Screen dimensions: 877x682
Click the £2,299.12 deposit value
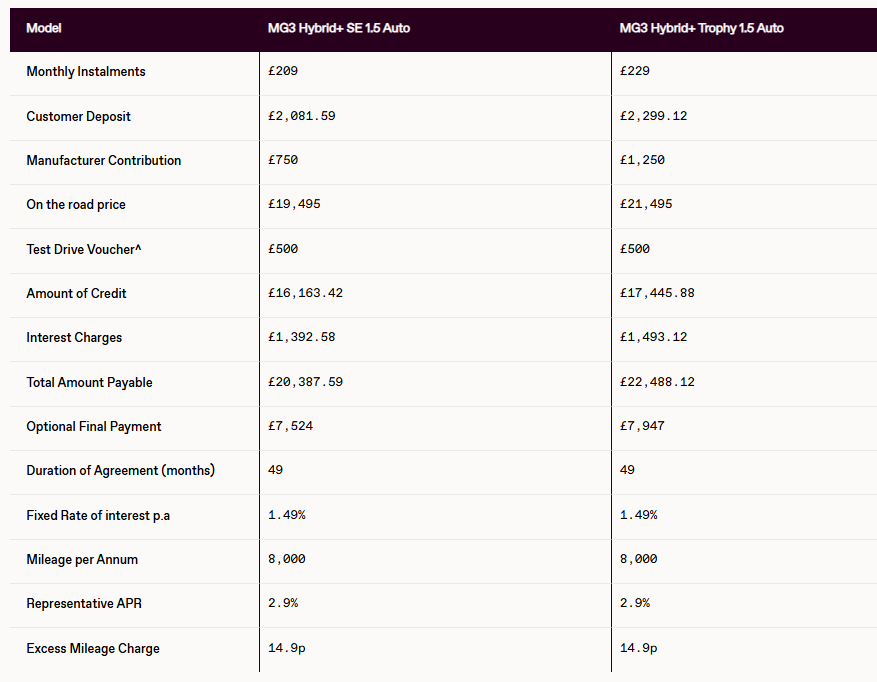coord(654,116)
